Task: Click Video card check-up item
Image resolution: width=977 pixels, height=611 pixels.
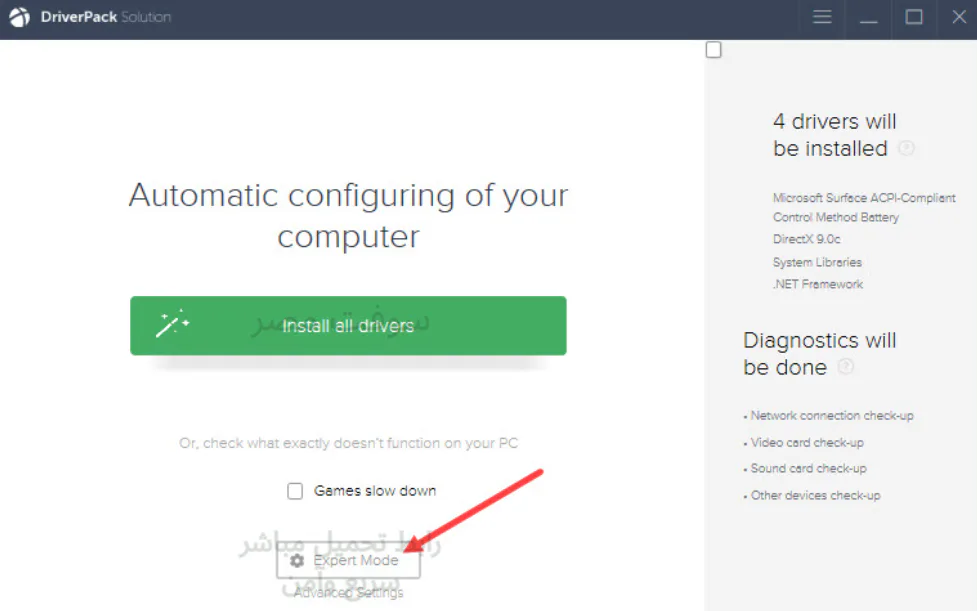Action: (804, 443)
